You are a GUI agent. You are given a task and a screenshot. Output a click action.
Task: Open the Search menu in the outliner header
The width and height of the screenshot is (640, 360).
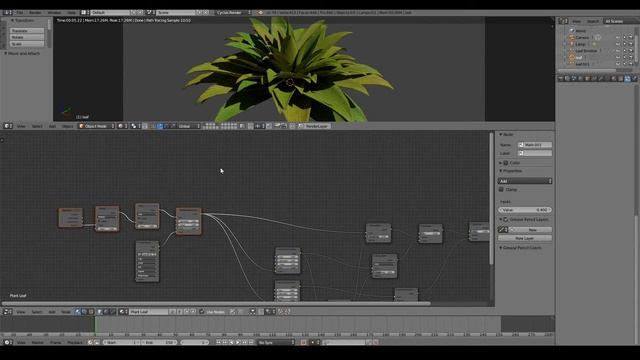[593, 21]
